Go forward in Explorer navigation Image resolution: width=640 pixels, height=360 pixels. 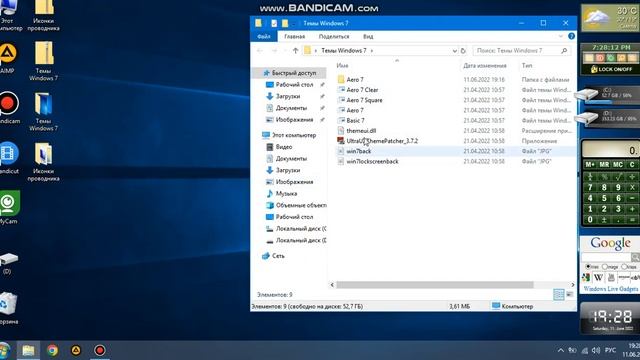coord(274,51)
